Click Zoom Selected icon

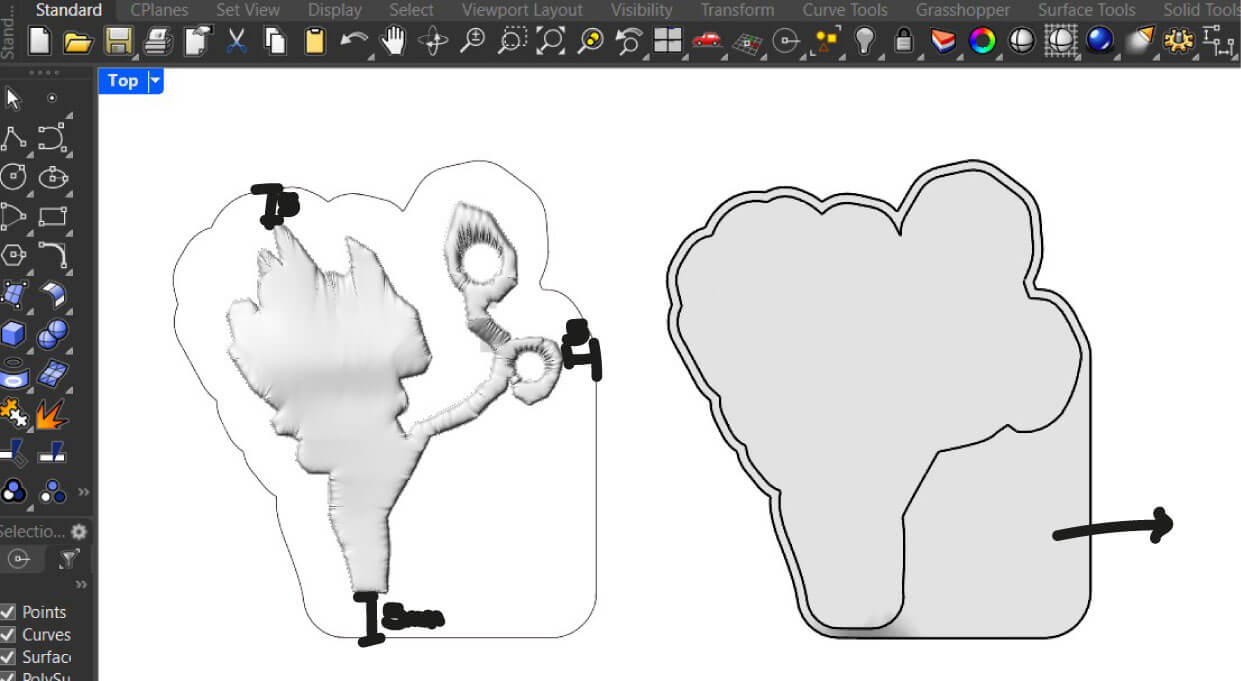(x=591, y=41)
